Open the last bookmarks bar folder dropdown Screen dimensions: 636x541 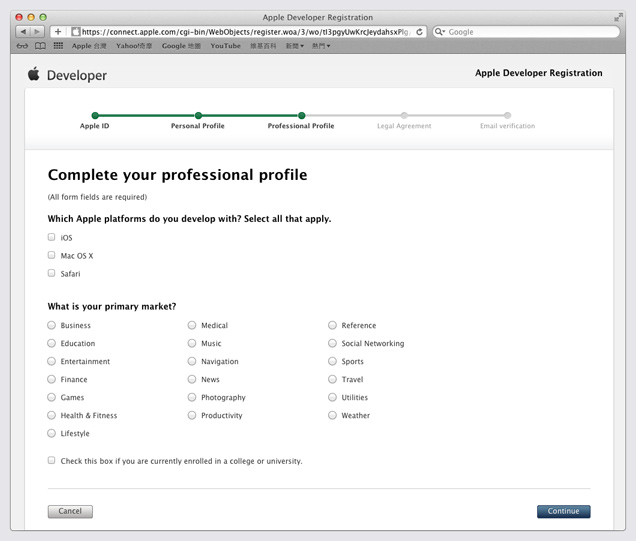[x=321, y=46]
